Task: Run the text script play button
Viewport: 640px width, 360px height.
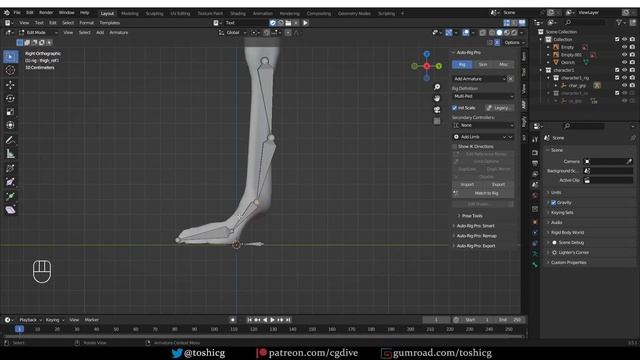Action: click(x=305, y=23)
